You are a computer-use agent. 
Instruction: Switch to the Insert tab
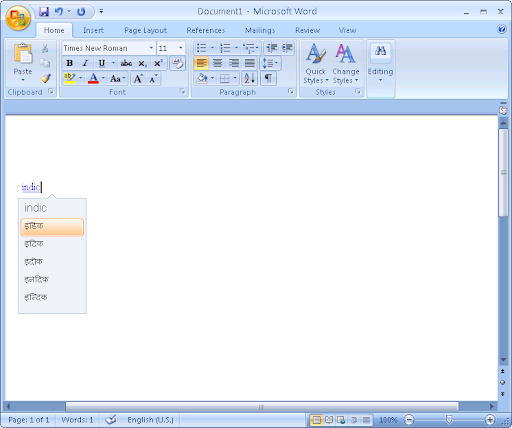93,30
